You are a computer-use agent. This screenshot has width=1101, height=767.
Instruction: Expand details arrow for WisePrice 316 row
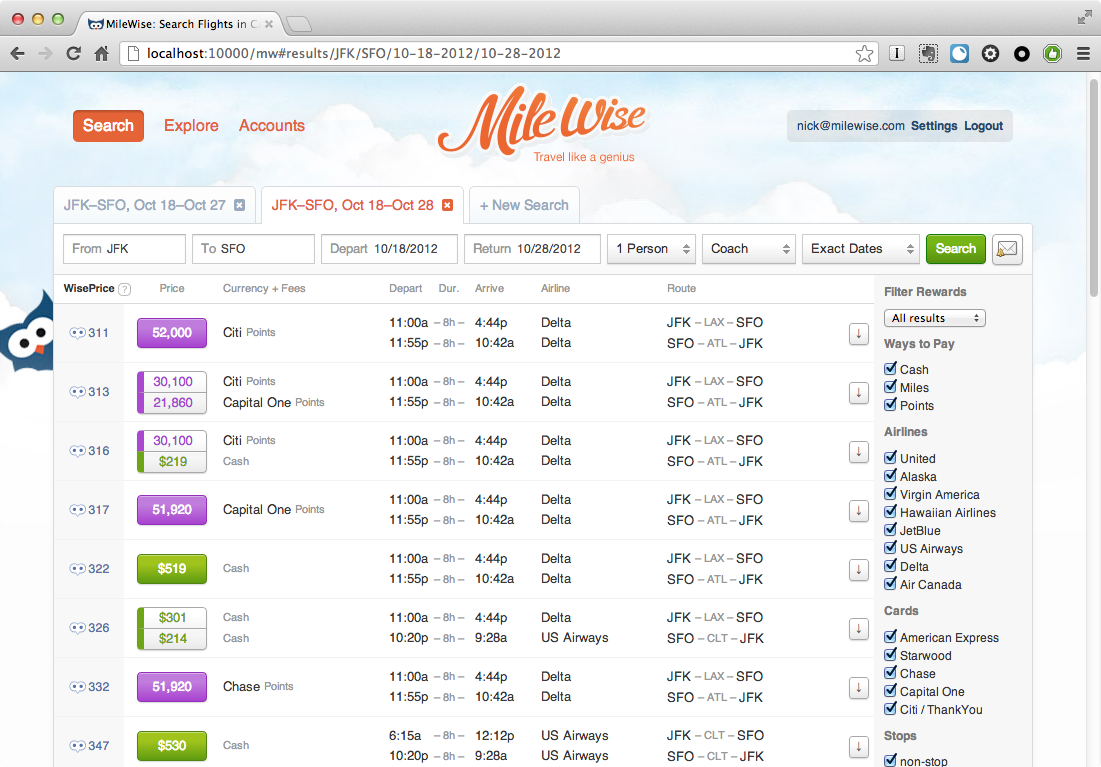[858, 452]
